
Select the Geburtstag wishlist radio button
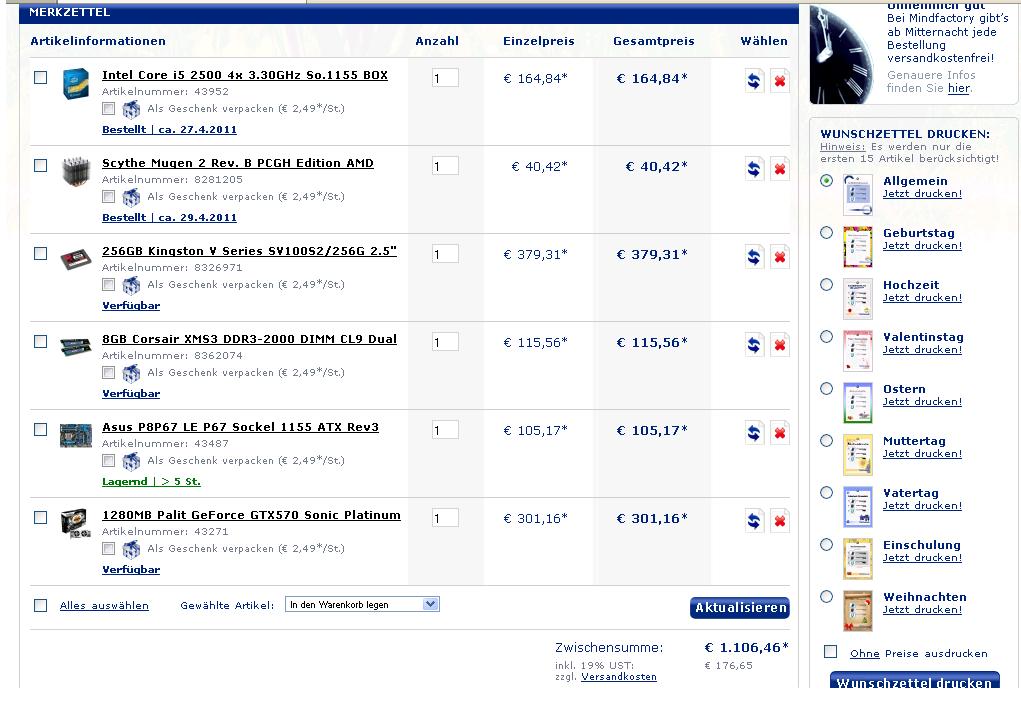pos(826,233)
